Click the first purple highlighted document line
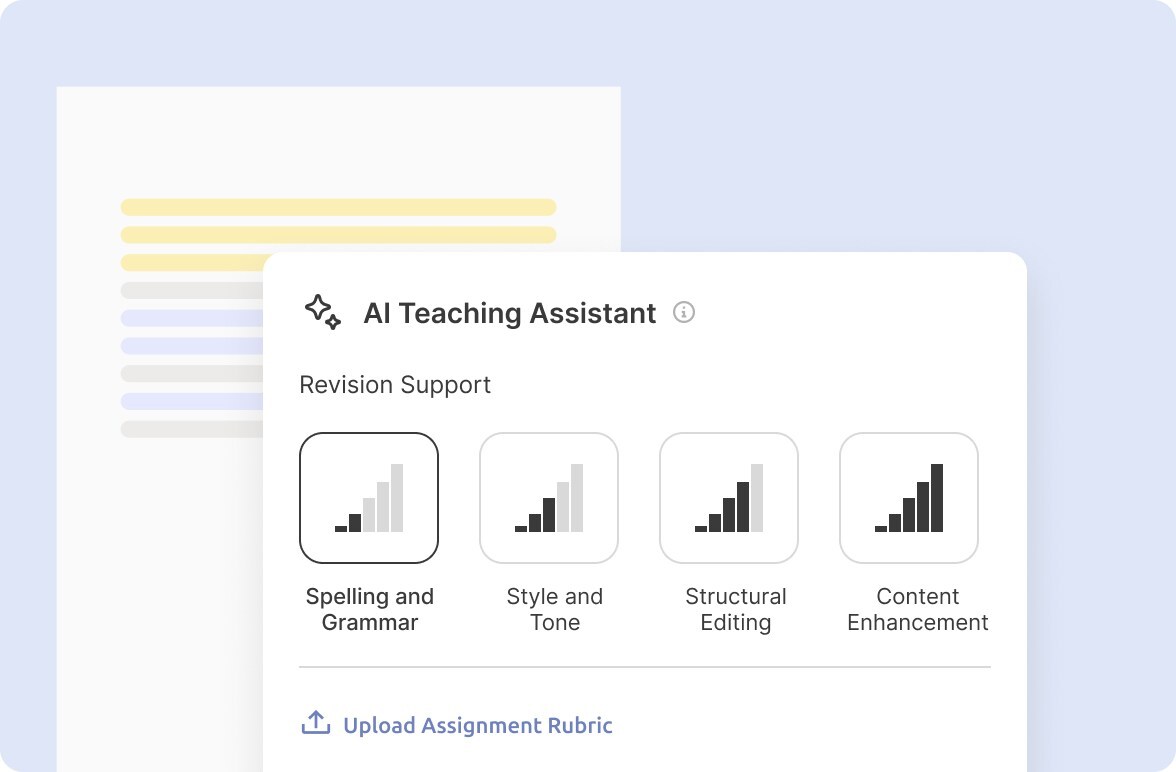 pyautogui.click(x=192, y=318)
